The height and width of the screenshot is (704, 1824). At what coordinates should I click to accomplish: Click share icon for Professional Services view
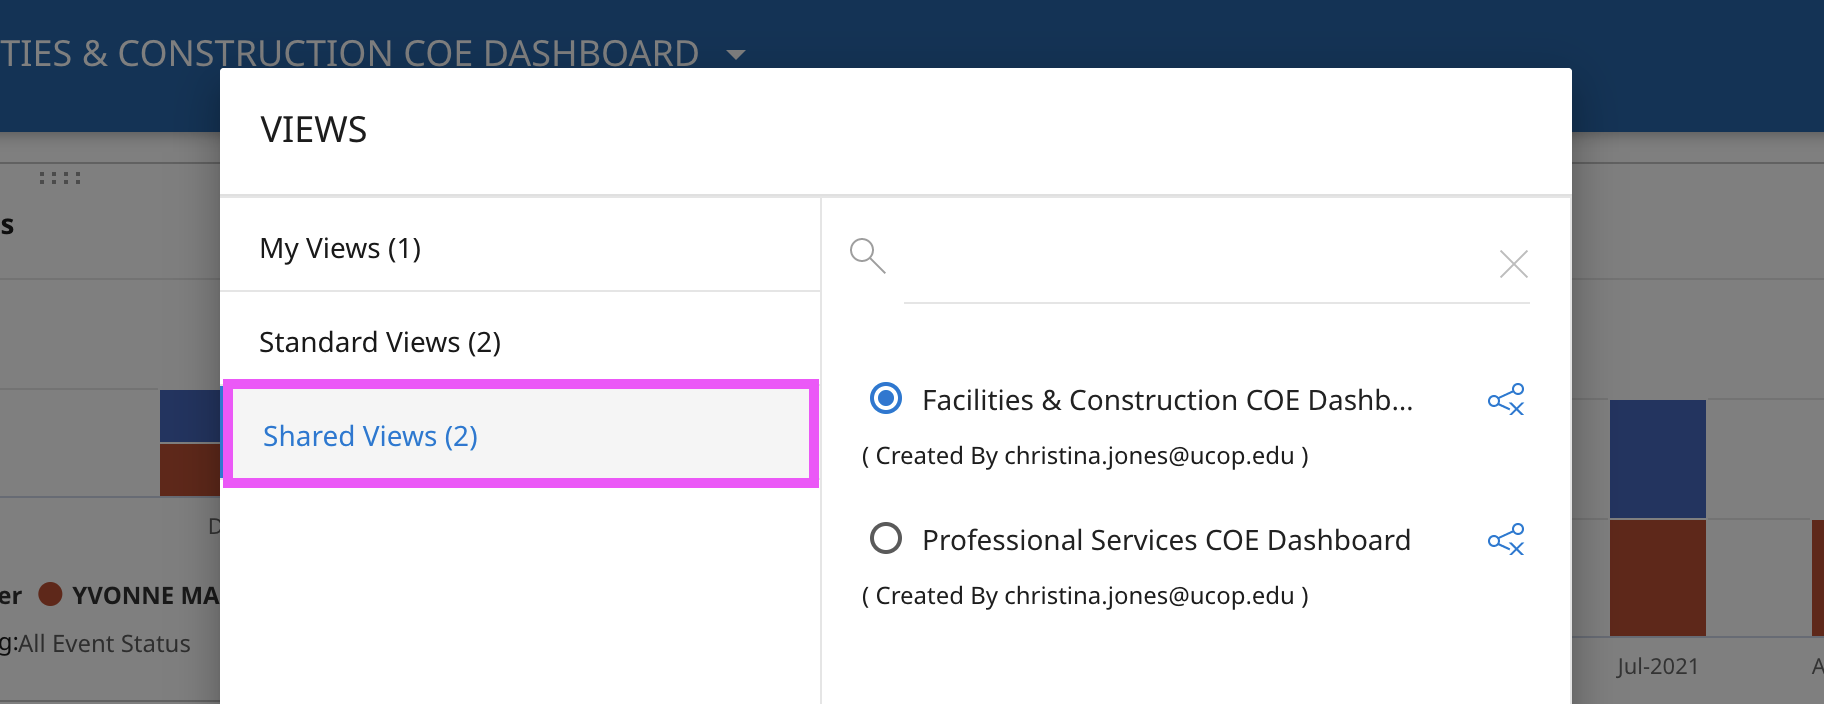coord(1505,540)
